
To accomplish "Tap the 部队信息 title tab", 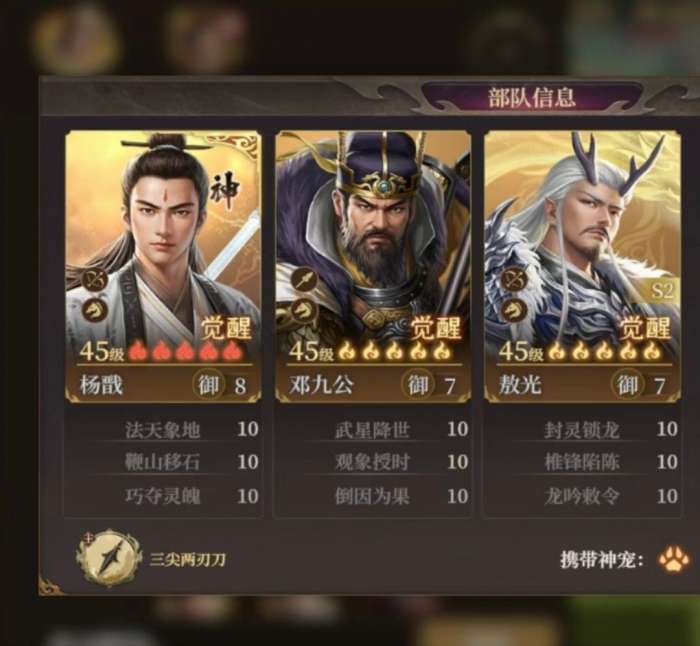I will (531, 97).
